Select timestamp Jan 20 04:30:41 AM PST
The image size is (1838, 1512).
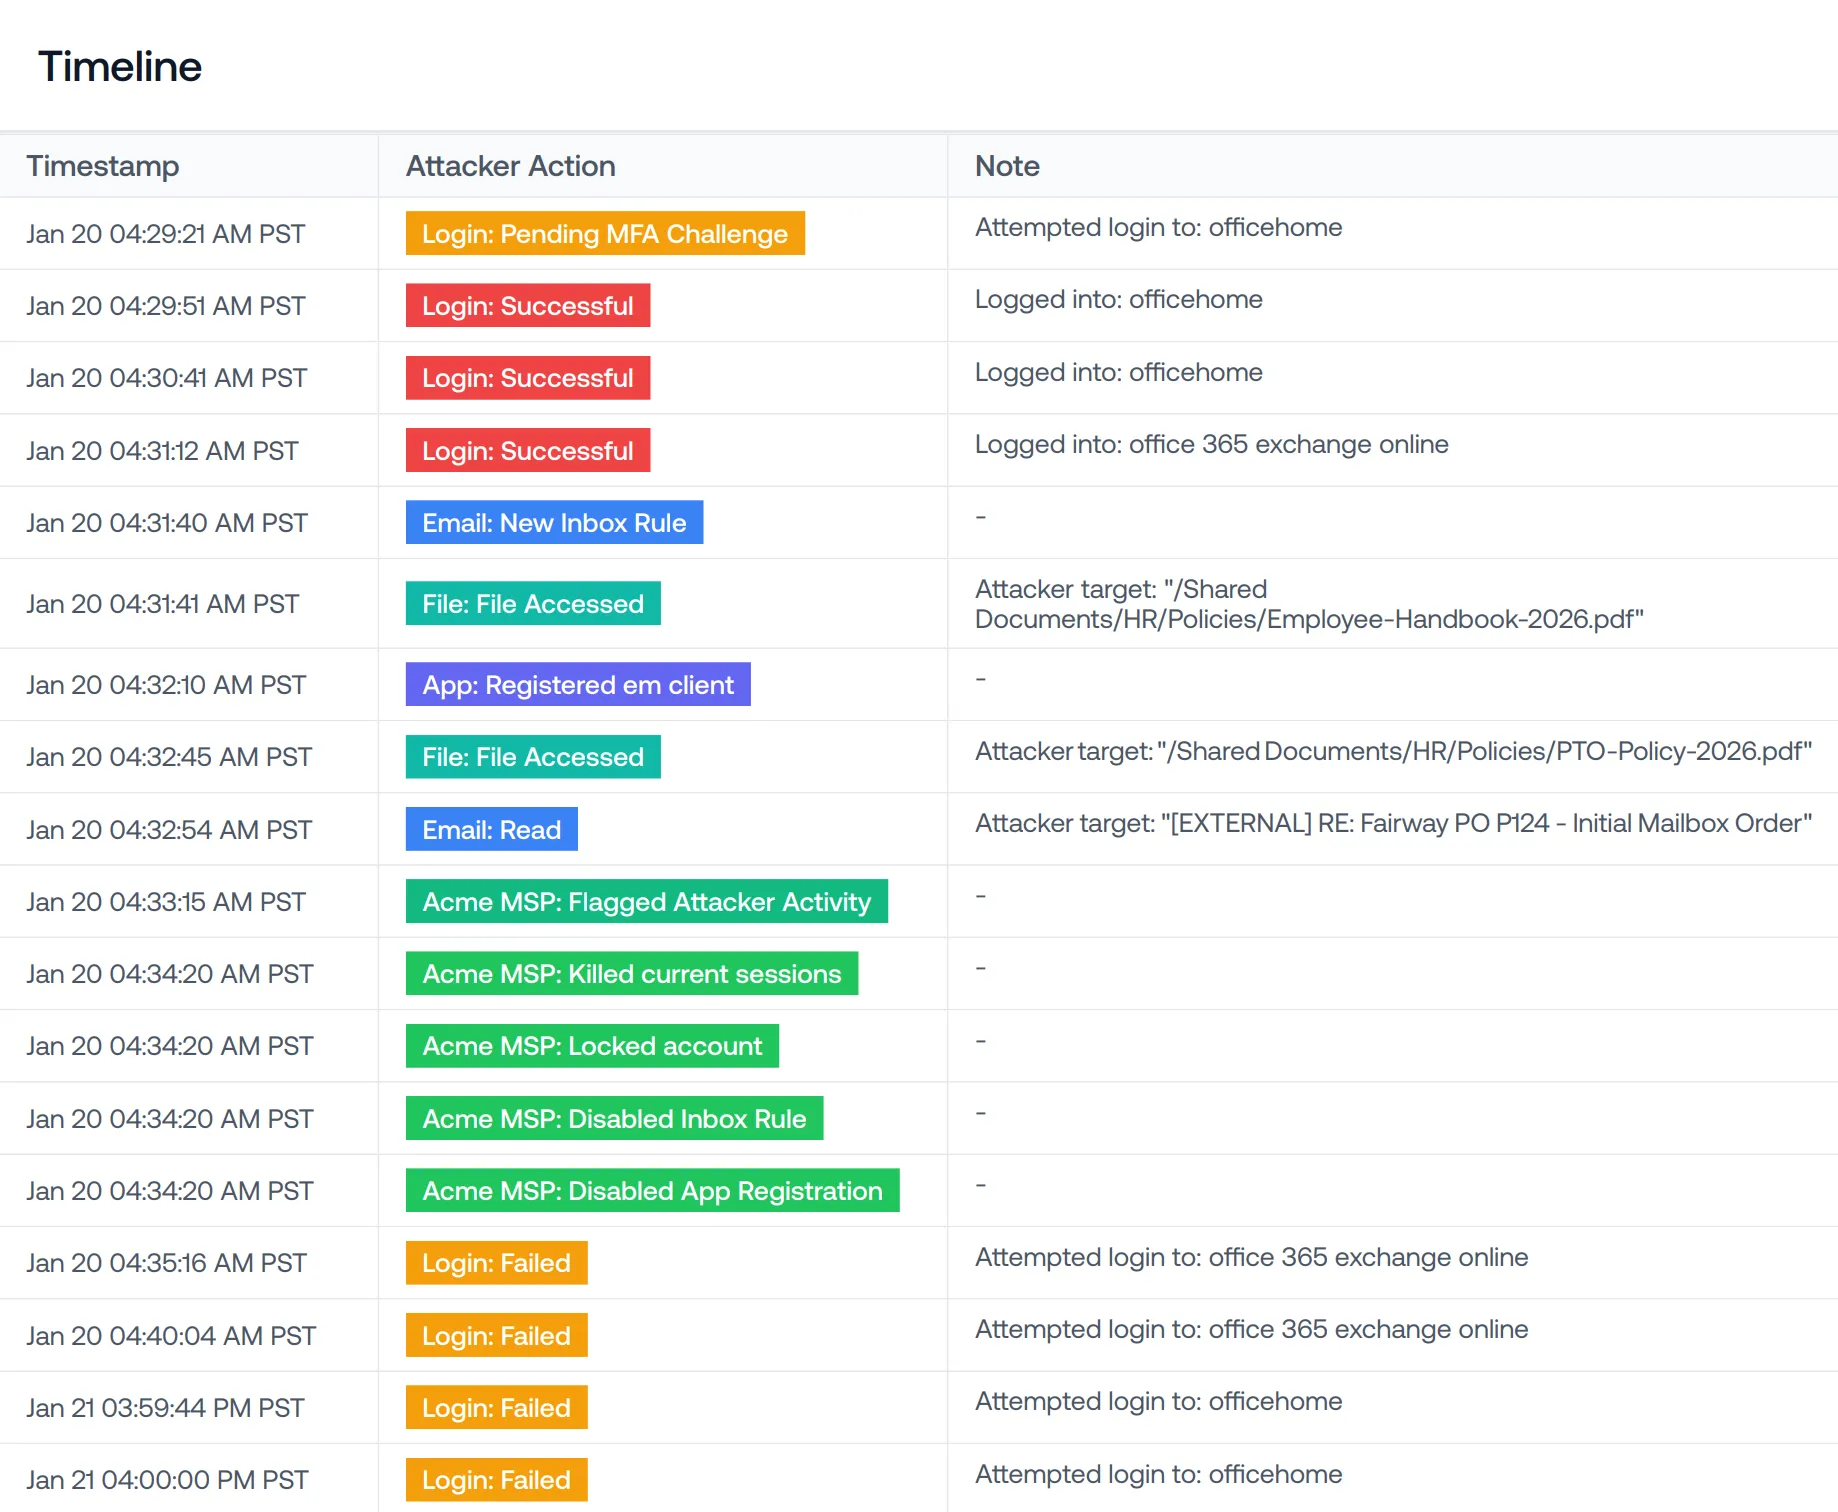click(167, 378)
